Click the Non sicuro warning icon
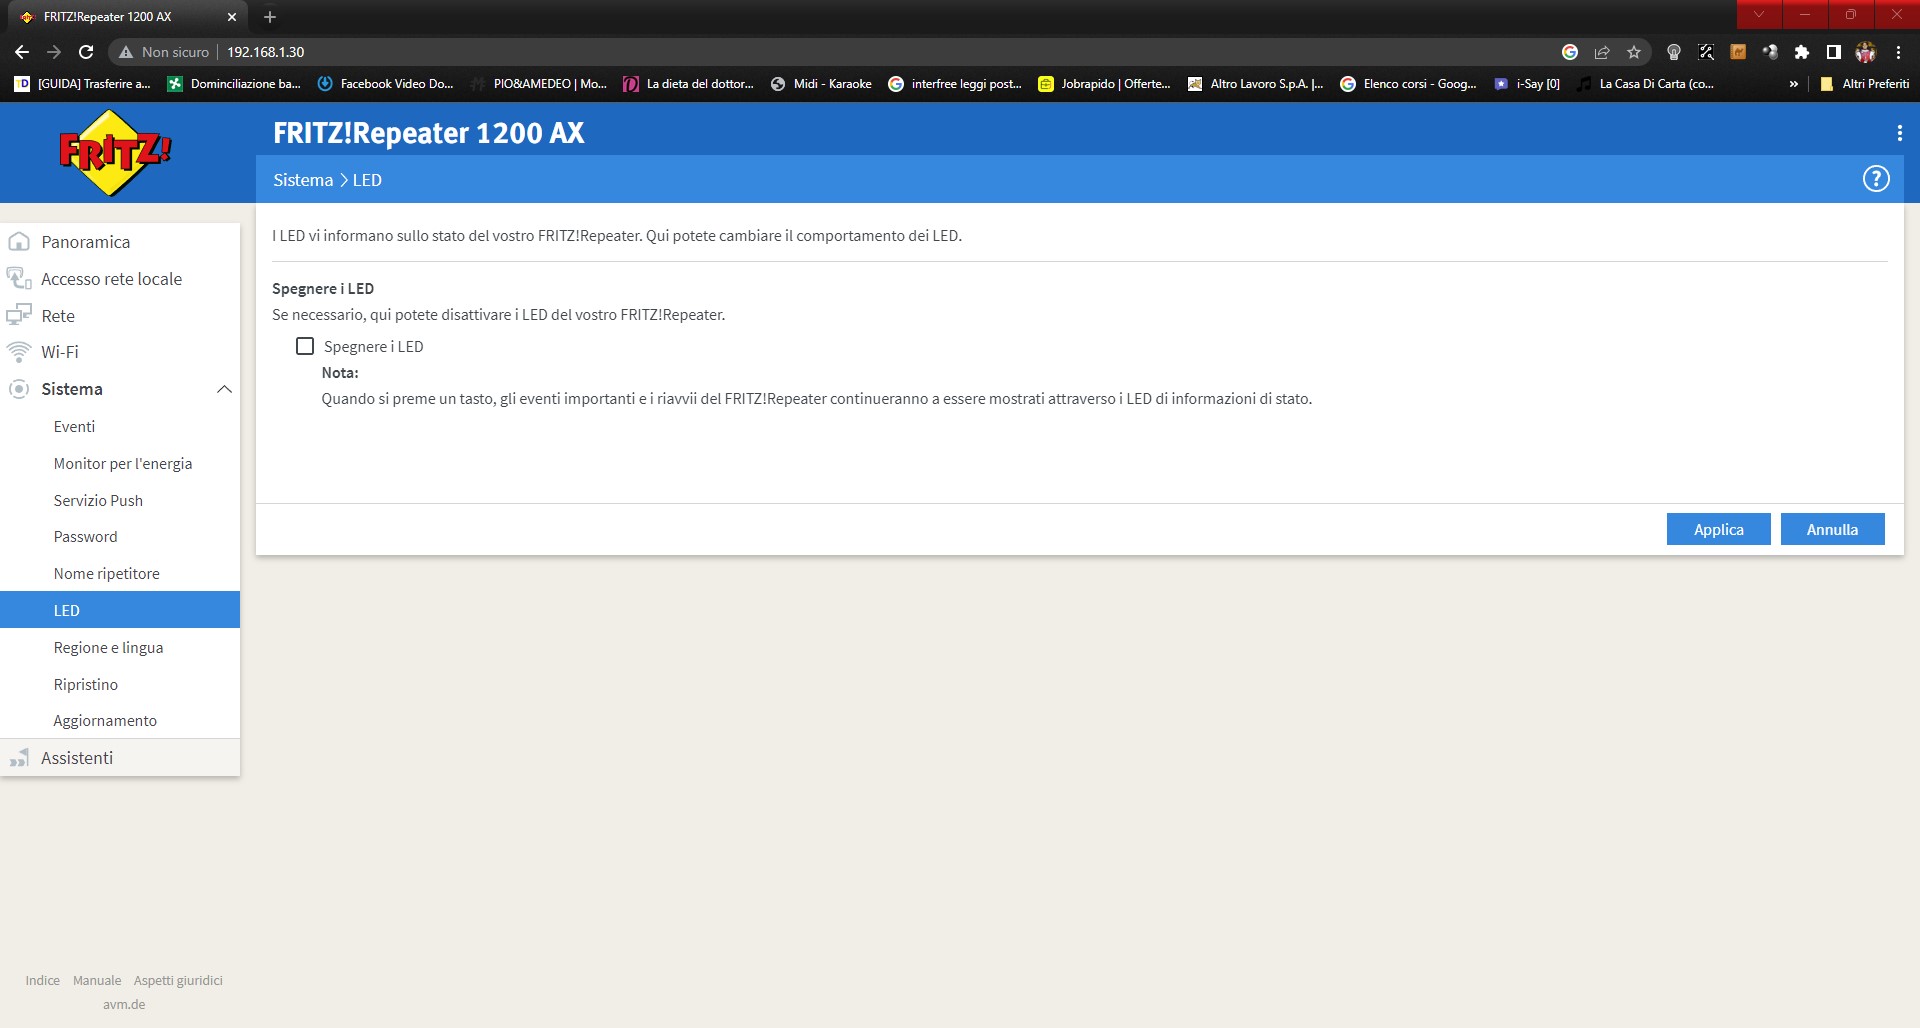Screen dimensions: 1920x1028 [x=126, y=52]
